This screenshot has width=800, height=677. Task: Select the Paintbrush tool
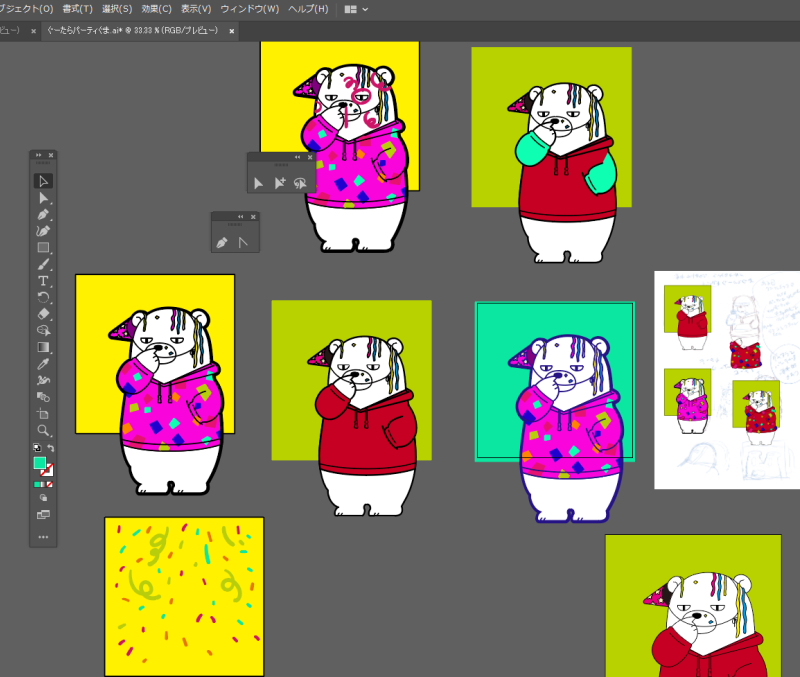43,264
